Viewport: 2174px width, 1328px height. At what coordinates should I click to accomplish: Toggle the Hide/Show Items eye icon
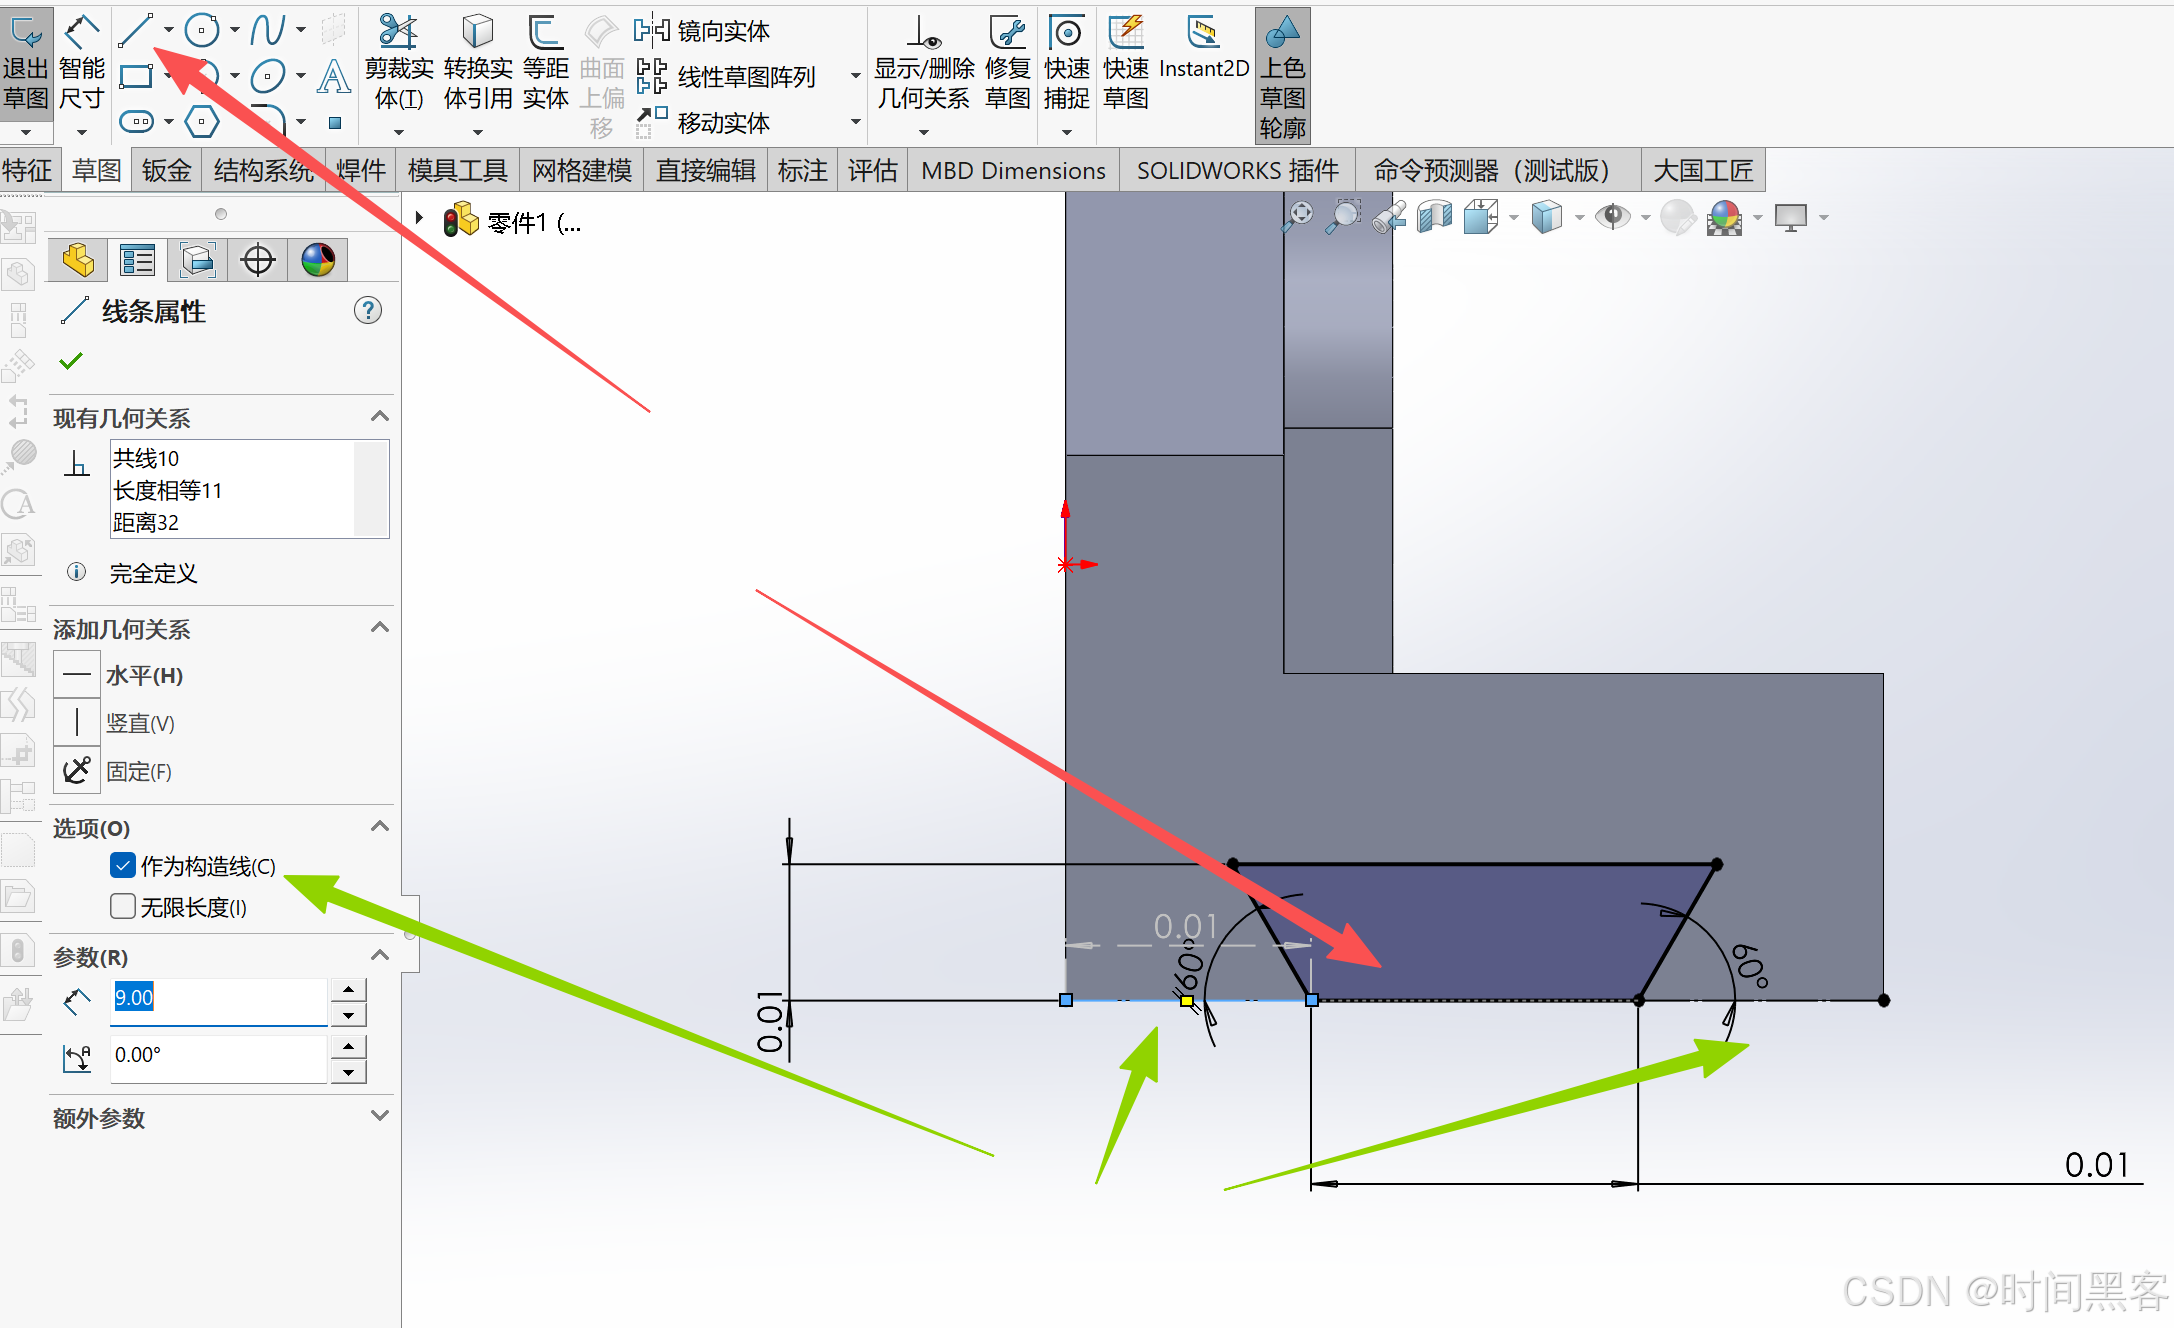(1612, 216)
